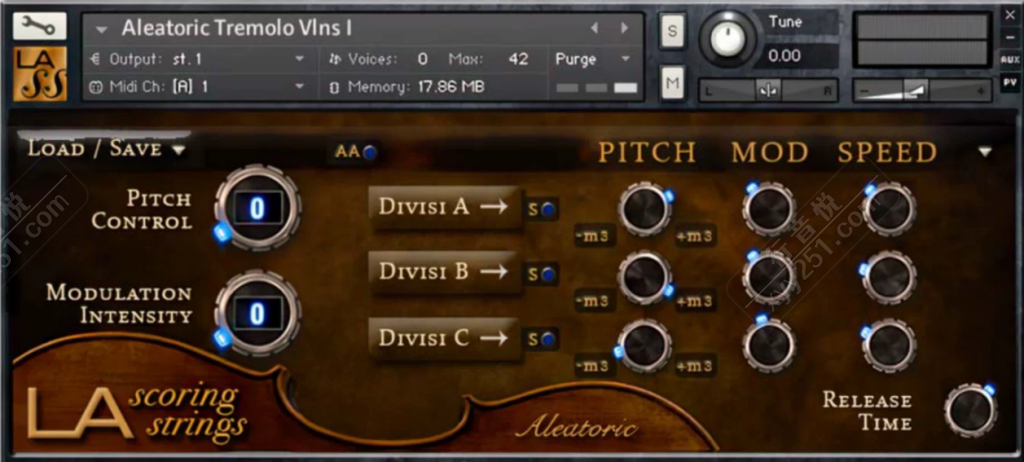1024x462 pixels.
Task: Close the instrument with X button
Action: point(1010,14)
